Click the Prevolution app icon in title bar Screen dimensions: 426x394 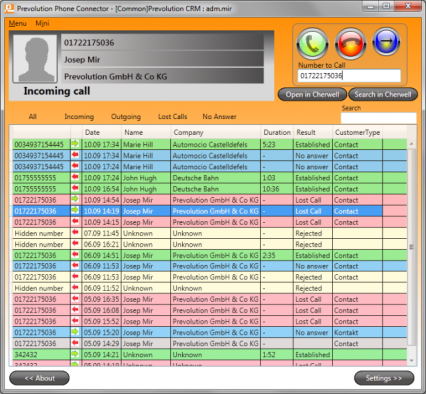pos(9,8)
